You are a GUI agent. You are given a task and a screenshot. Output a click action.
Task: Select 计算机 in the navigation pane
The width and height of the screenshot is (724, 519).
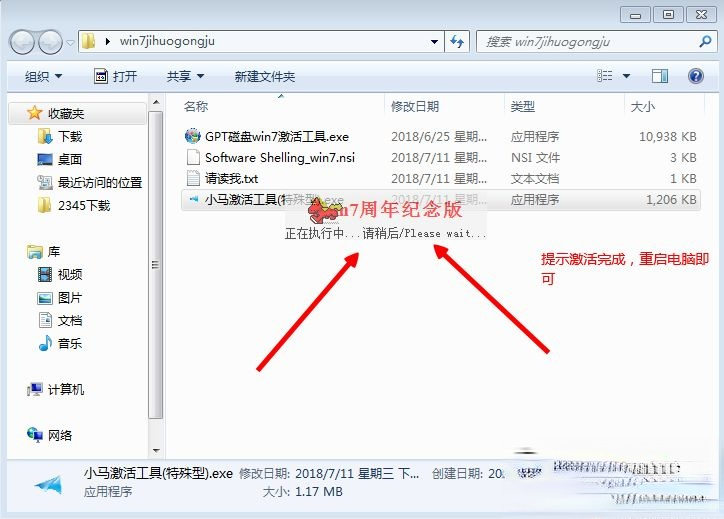66,390
